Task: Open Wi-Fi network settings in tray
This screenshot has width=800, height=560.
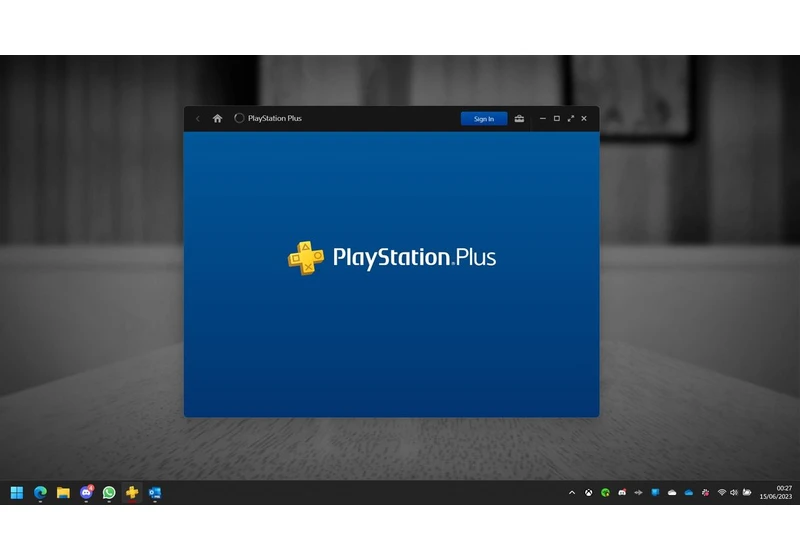Action: click(722, 493)
